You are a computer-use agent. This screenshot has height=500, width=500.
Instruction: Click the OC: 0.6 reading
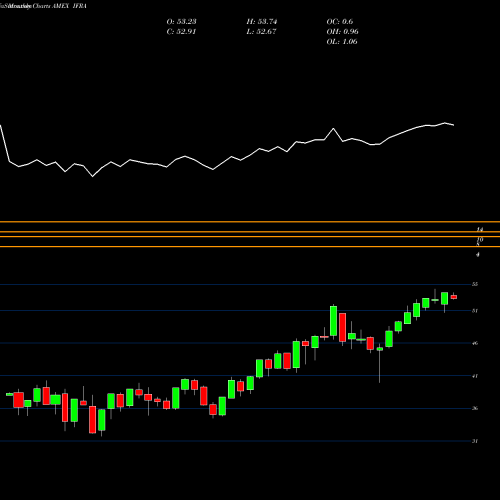point(340,22)
